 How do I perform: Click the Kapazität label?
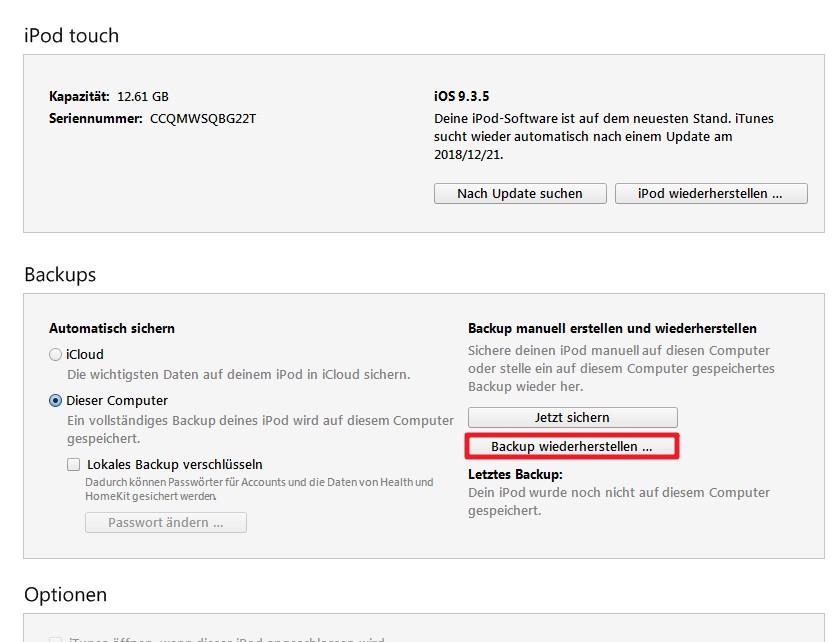tap(79, 97)
